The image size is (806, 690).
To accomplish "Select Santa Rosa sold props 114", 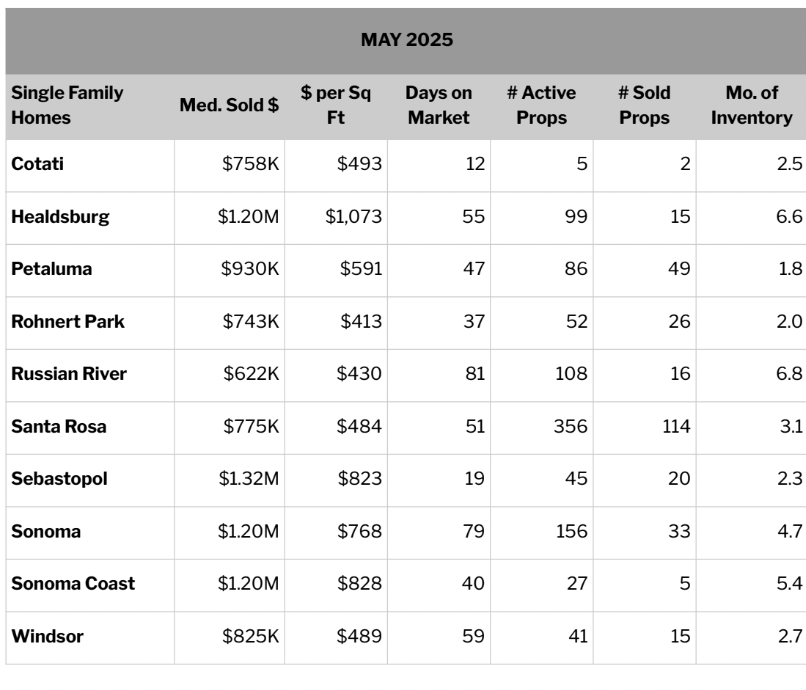I will [x=676, y=427].
